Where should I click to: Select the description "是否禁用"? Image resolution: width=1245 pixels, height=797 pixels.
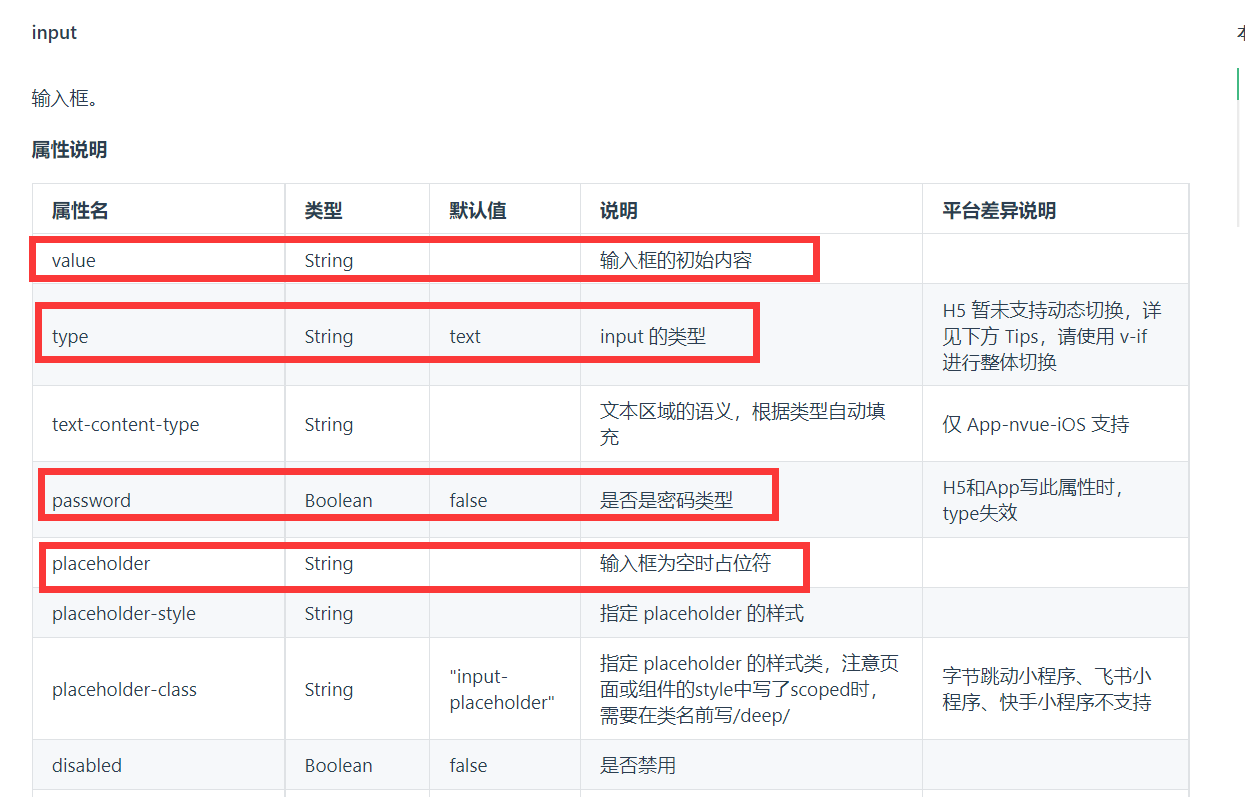pyautogui.click(x=638, y=766)
